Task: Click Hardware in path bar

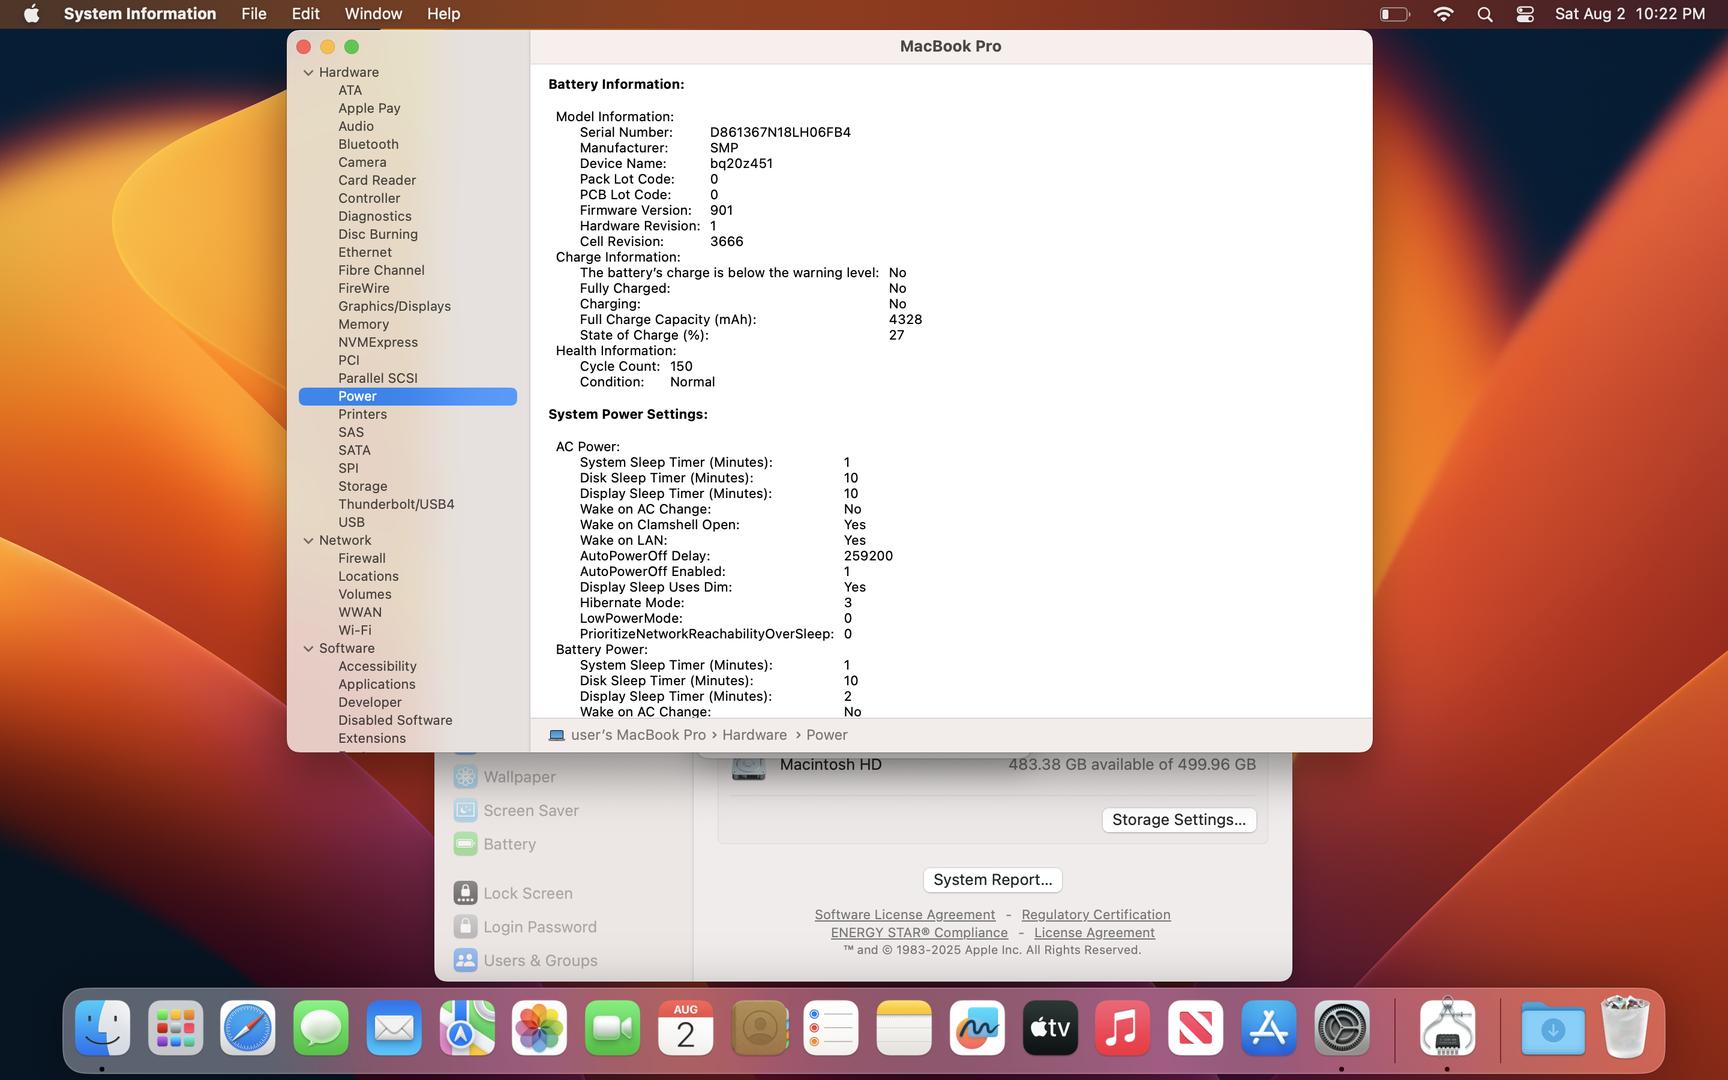Action: 754,735
